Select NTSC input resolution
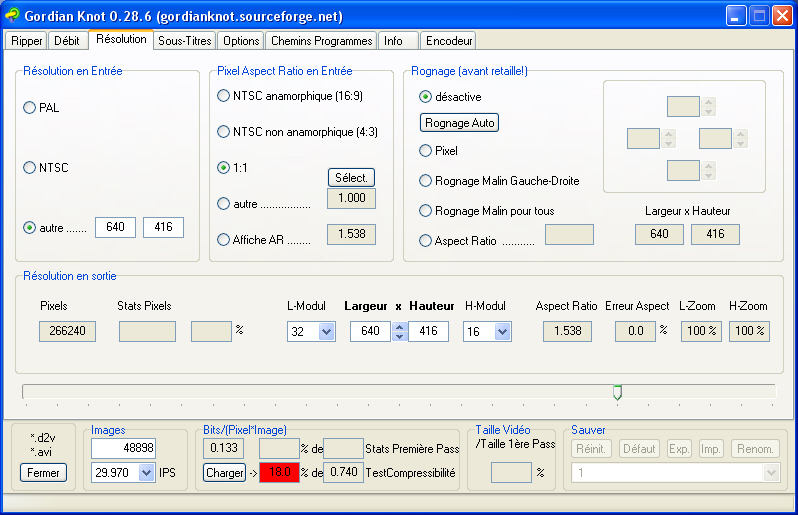 (46, 167)
